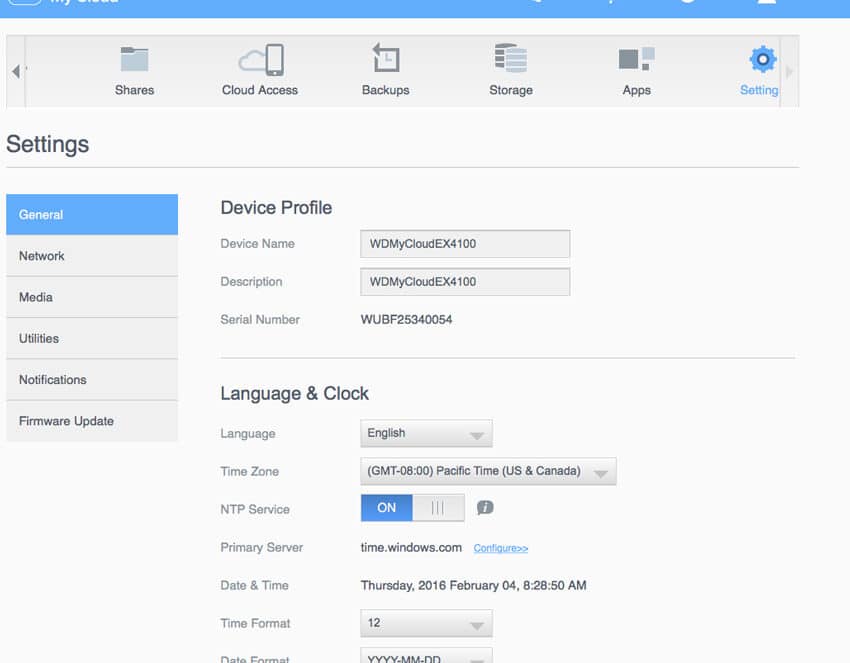
Task: Click the right navigation scroll arrow
Action: [x=789, y=72]
